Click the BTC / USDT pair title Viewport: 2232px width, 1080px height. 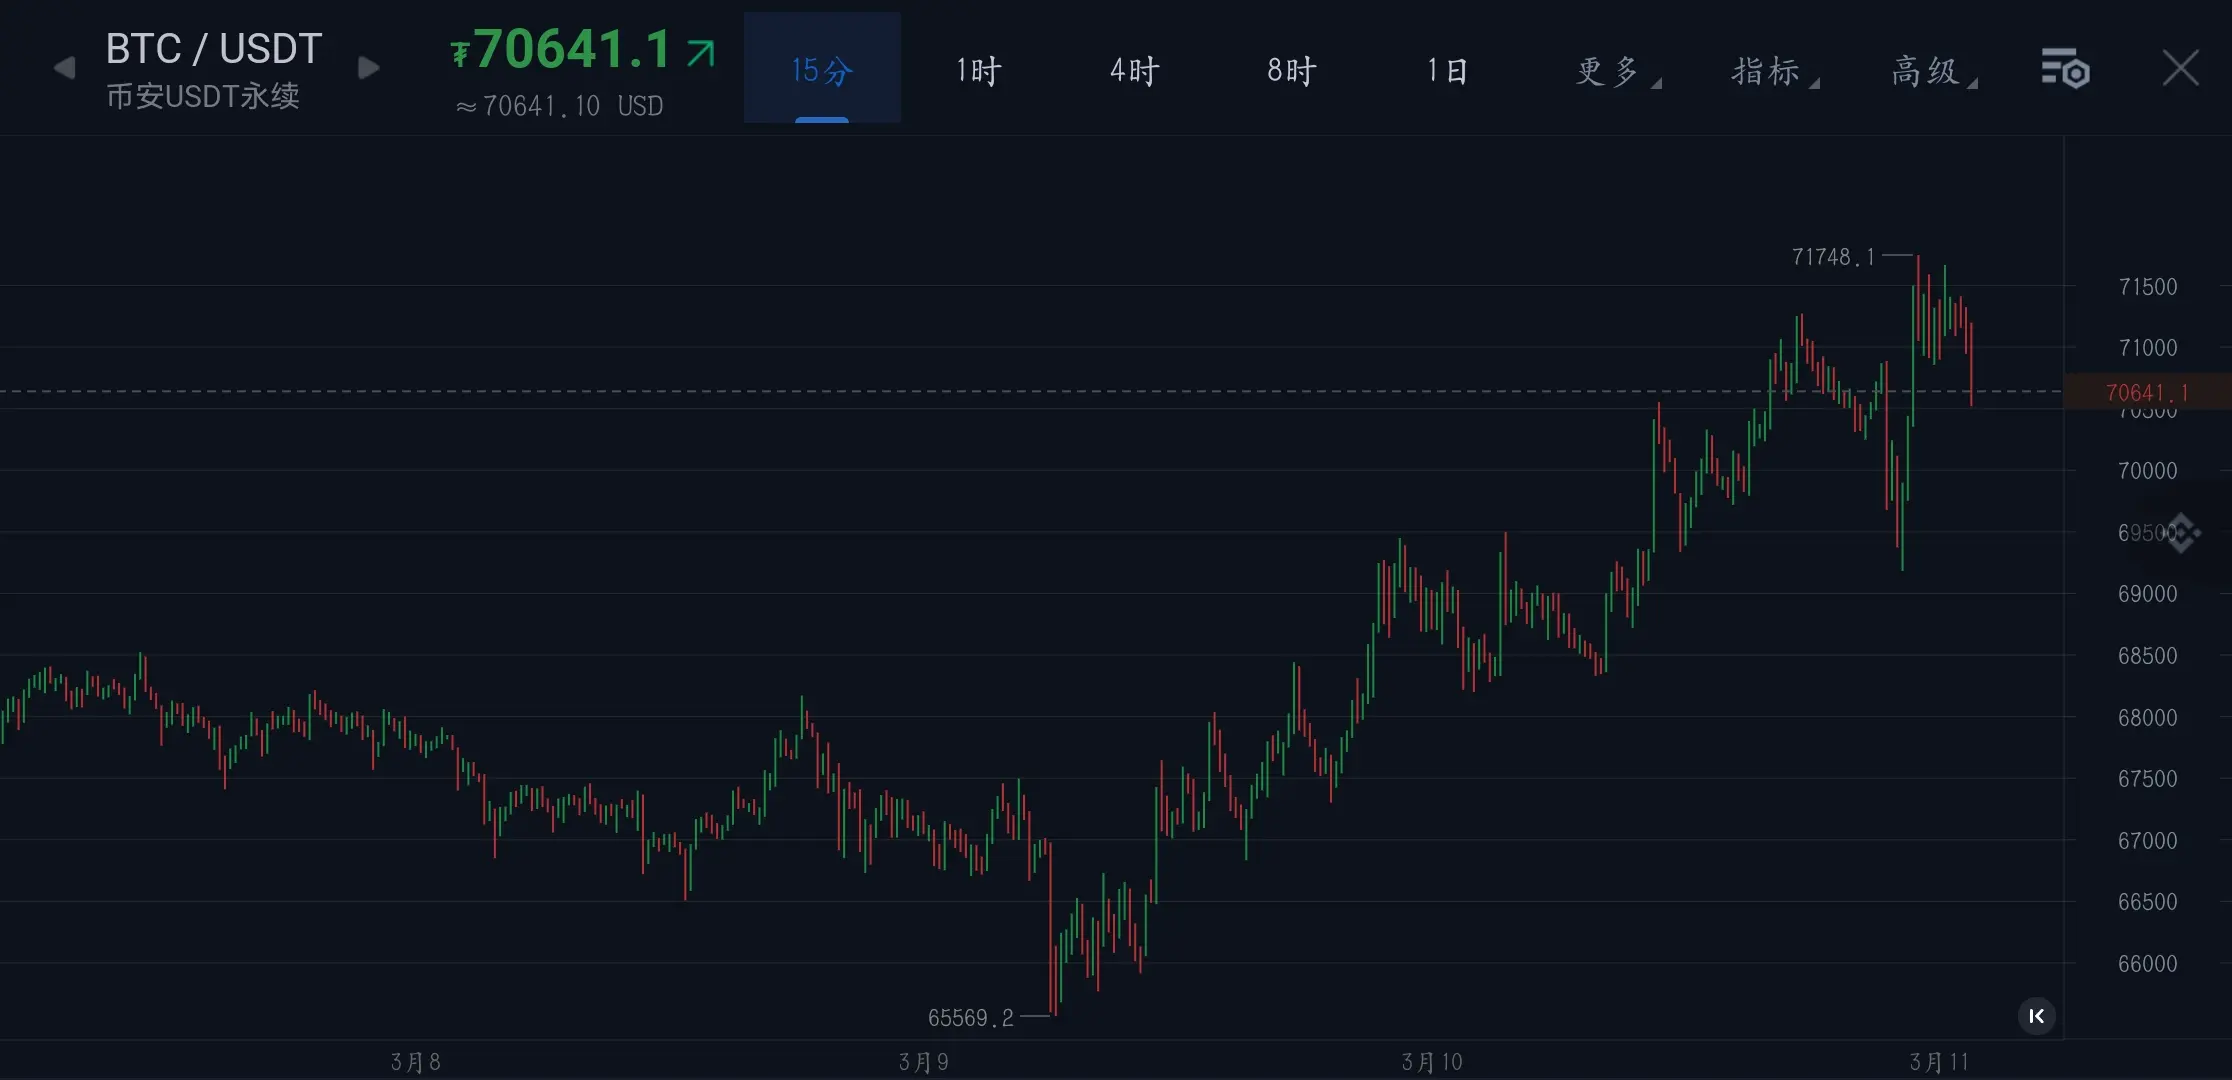tap(214, 48)
